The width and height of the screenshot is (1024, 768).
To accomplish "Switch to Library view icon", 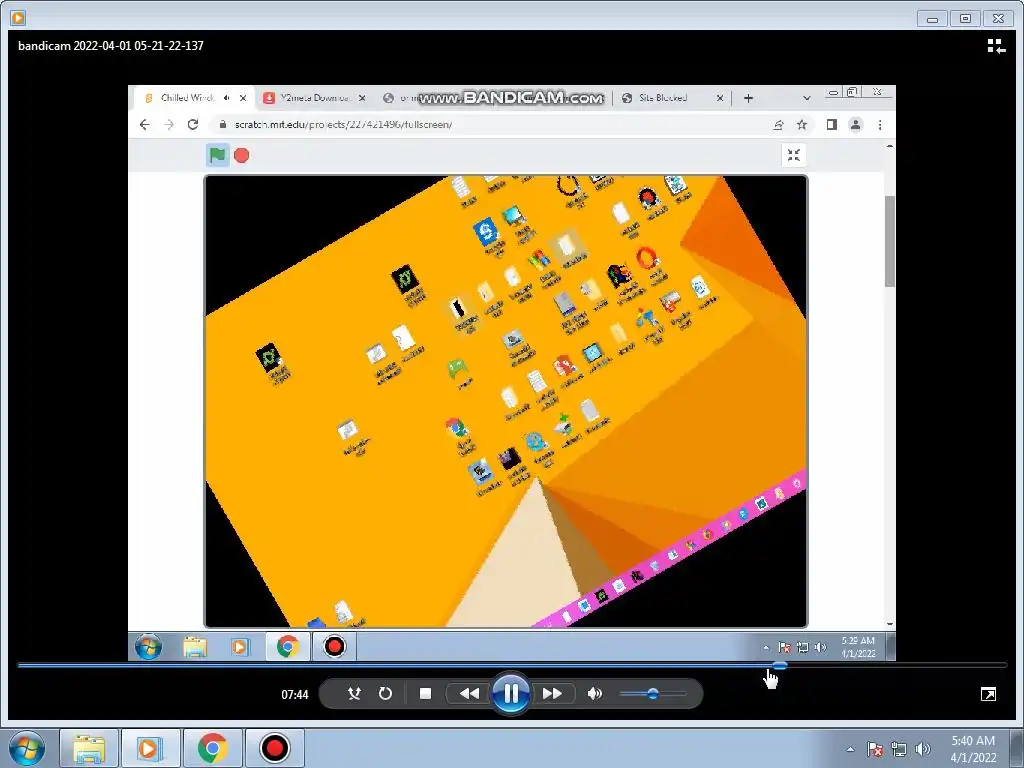I will pos(996,46).
